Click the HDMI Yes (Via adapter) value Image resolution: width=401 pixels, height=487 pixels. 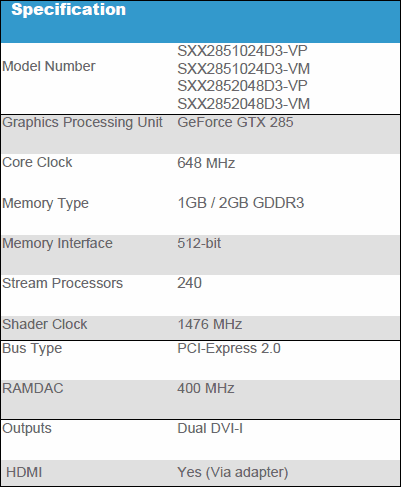point(233,472)
